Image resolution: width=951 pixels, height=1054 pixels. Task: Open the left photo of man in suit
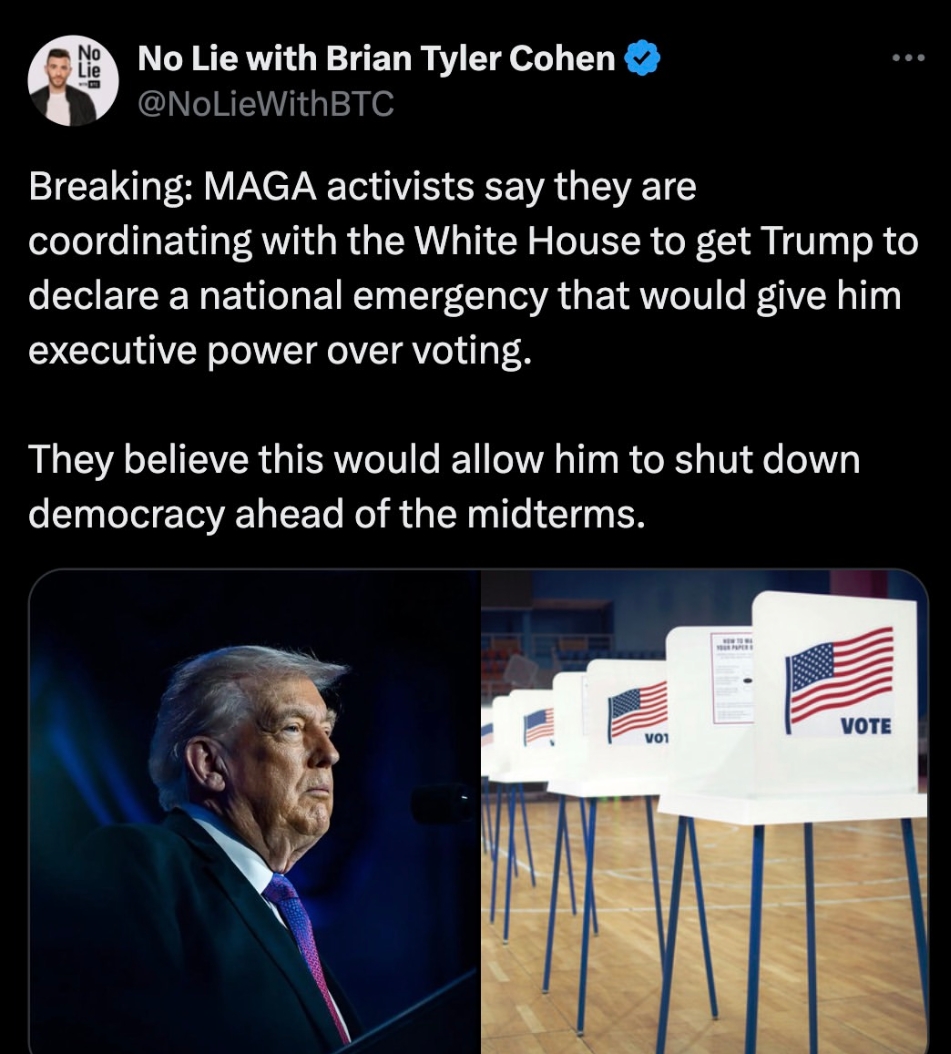pyautogui.click(x=255, y=811)
